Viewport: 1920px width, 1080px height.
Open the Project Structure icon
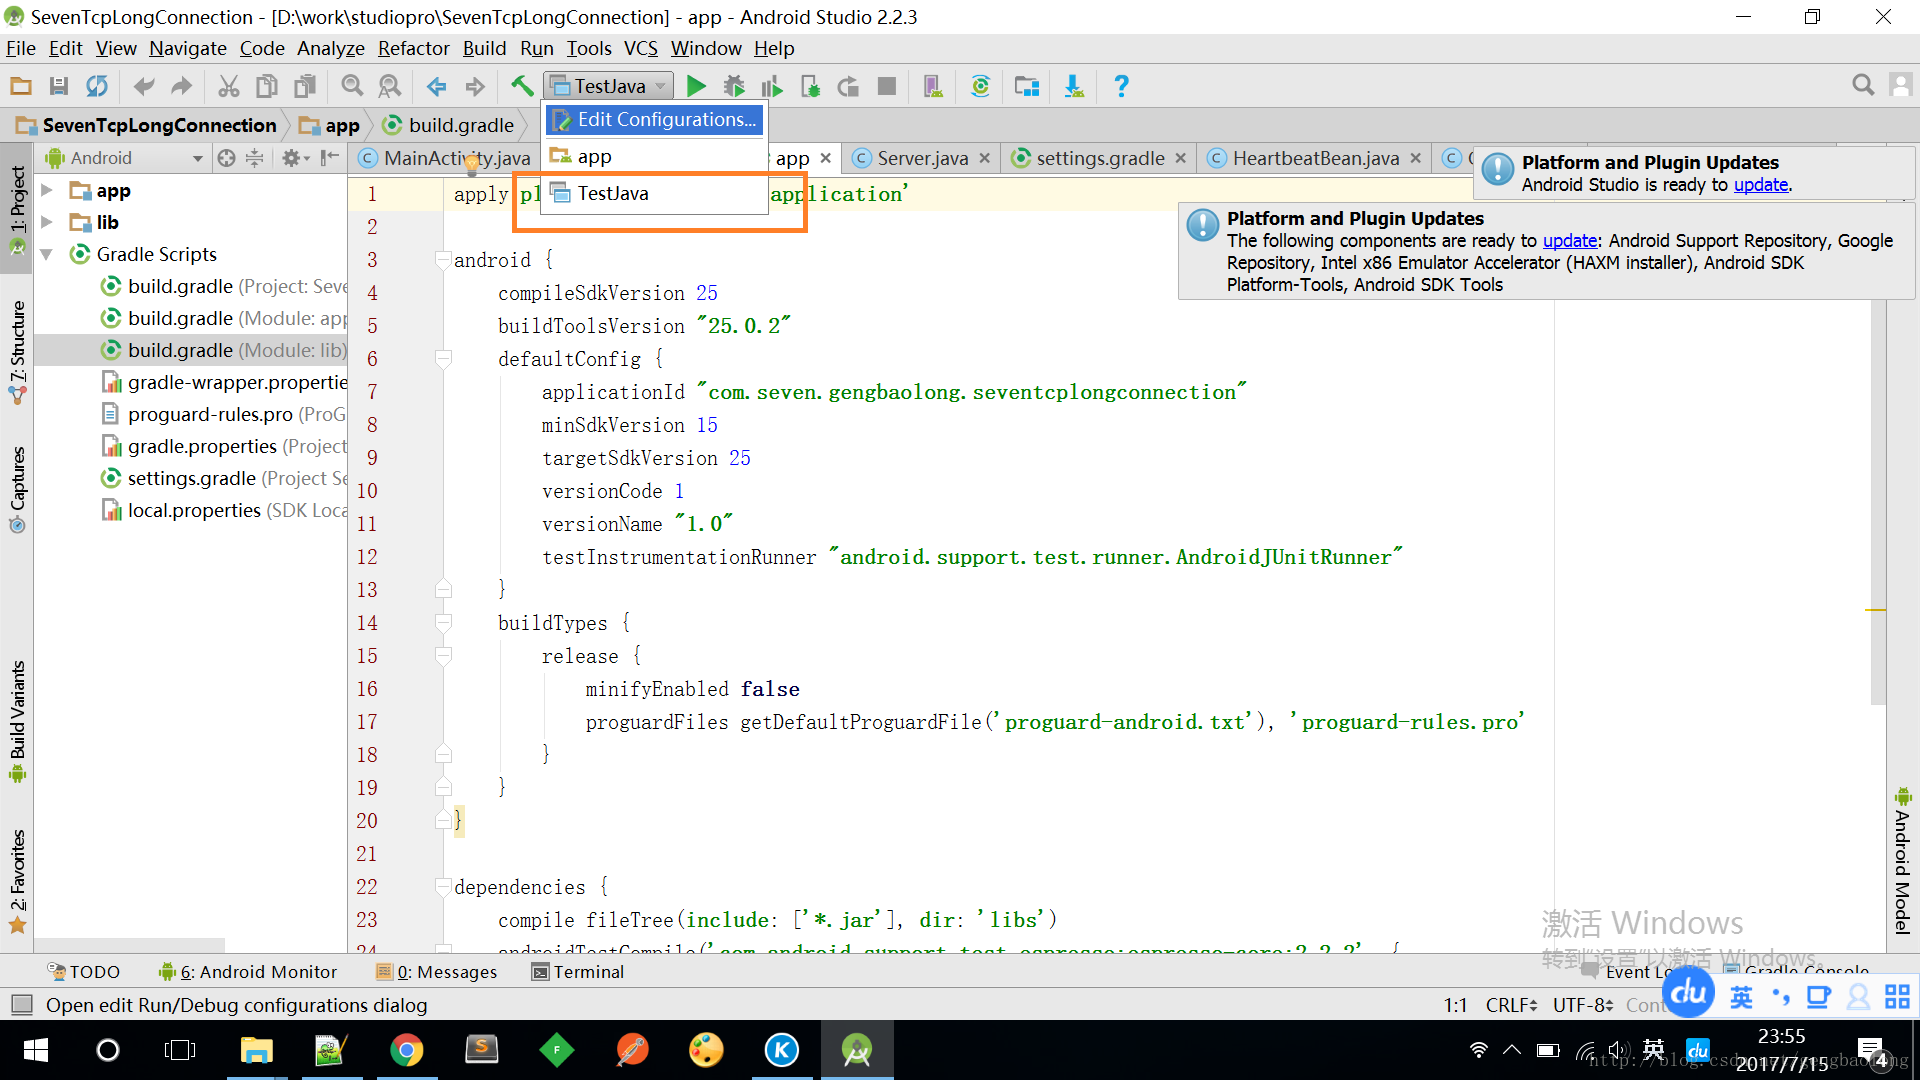(1027, 87)
